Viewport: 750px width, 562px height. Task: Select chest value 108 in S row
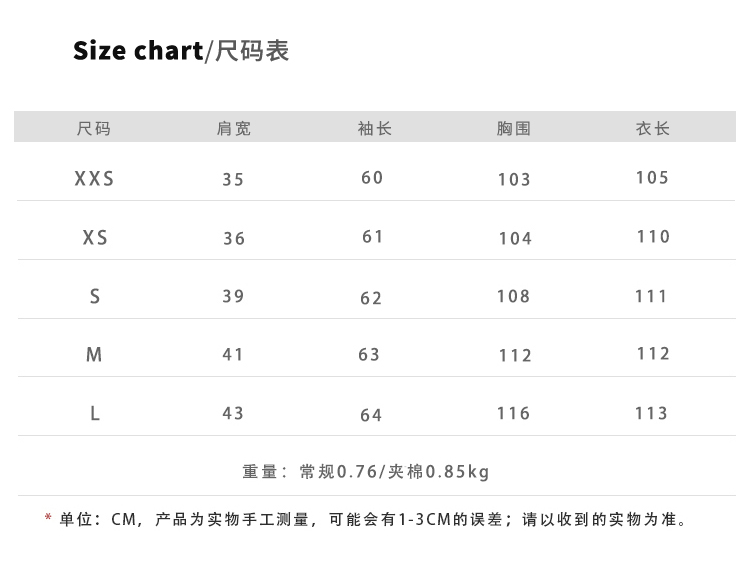tap(514, 297)
